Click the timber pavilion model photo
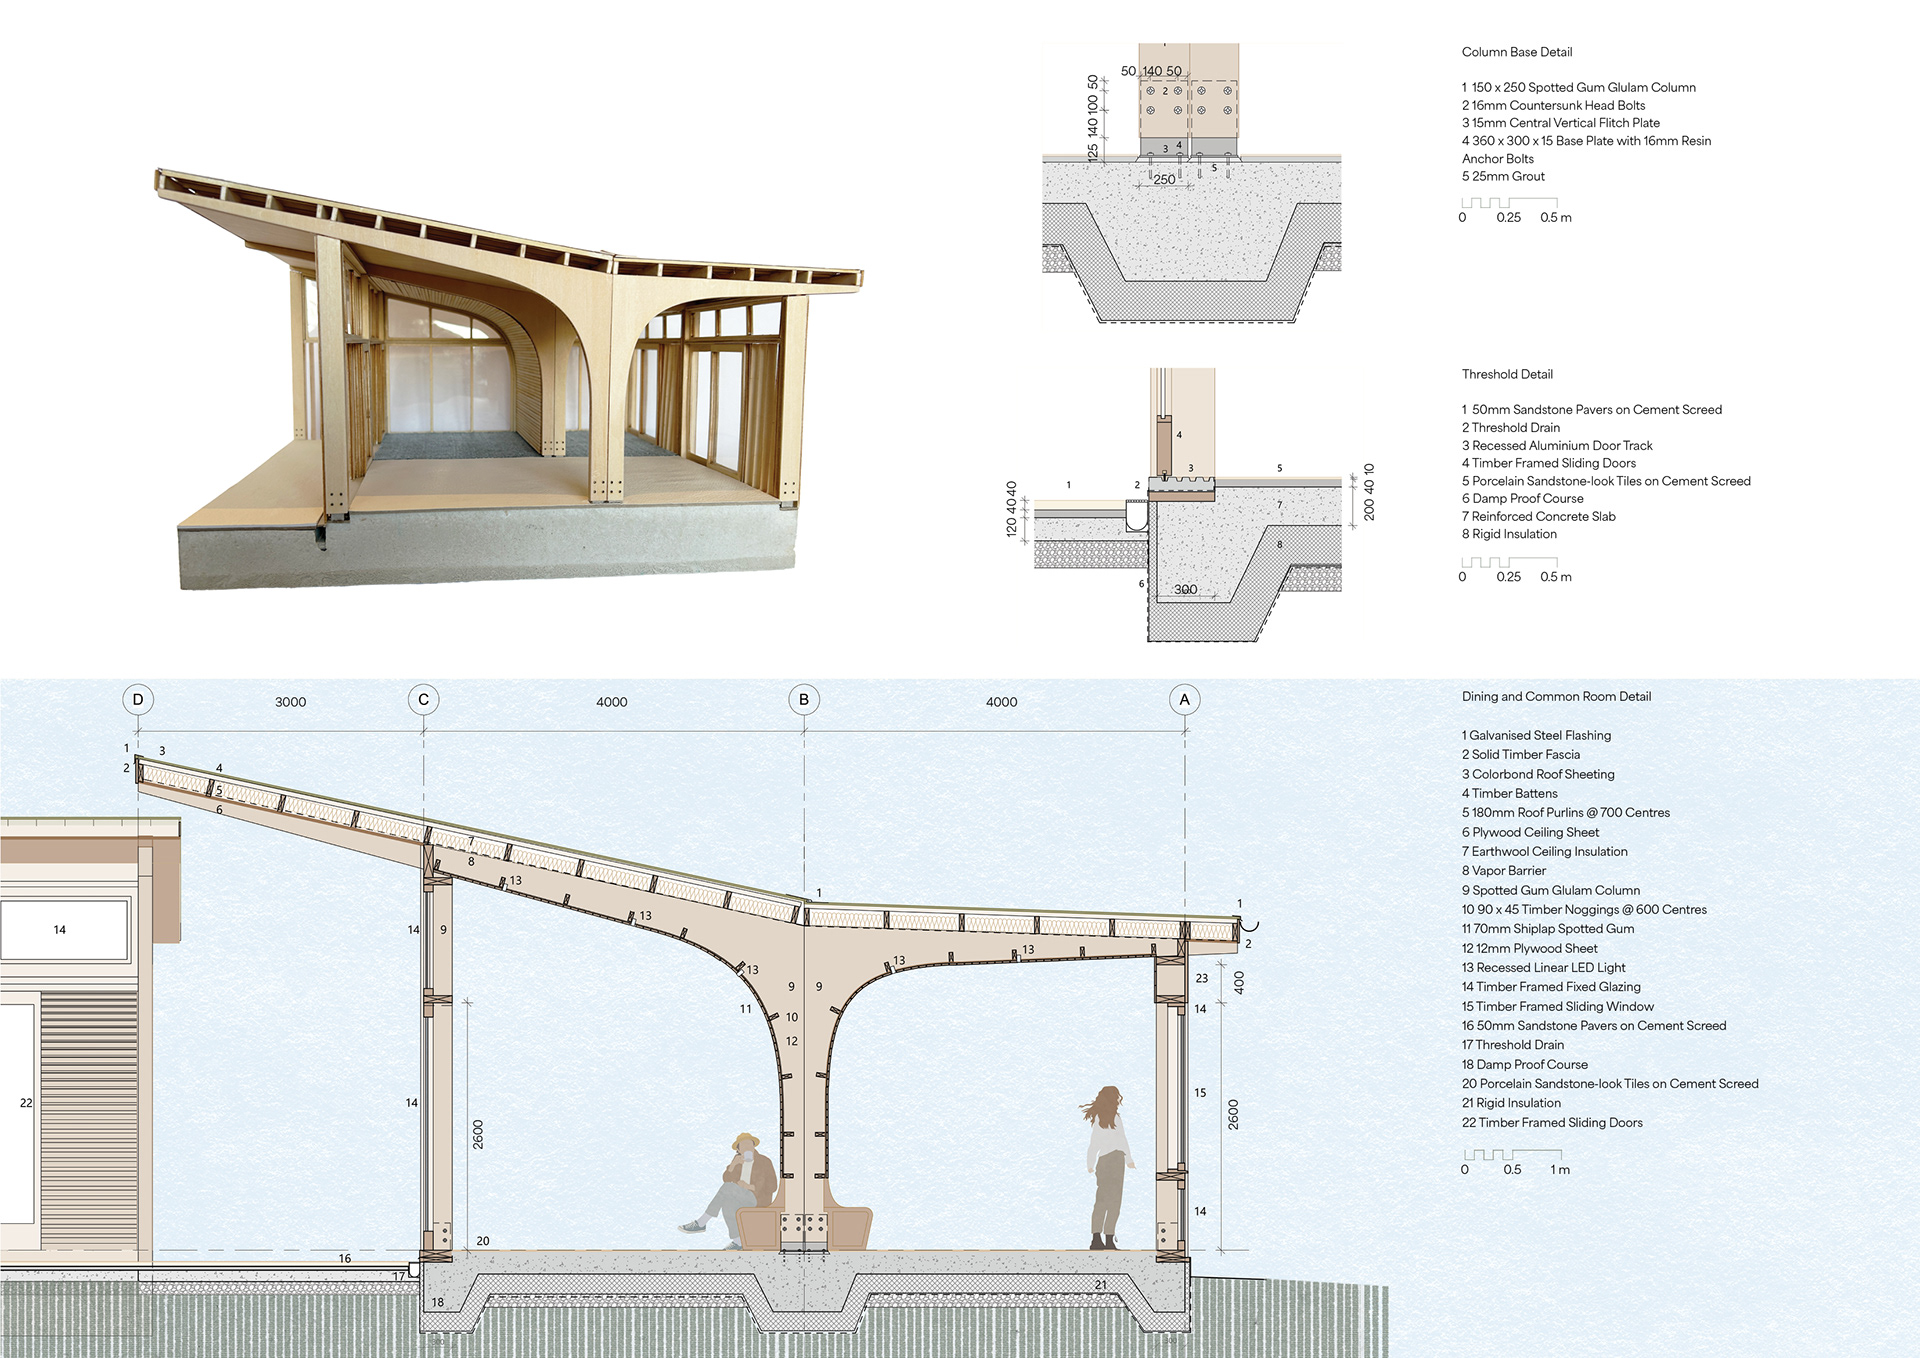 [510, 380]
